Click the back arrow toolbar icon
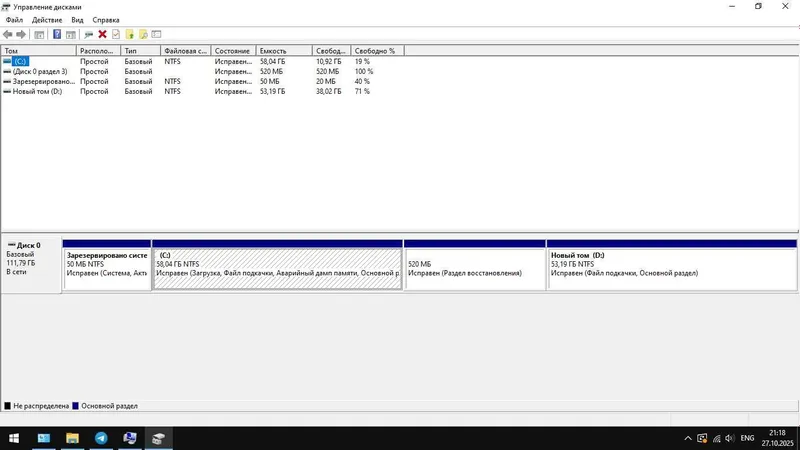800x450 pixels. pos(8,34)
